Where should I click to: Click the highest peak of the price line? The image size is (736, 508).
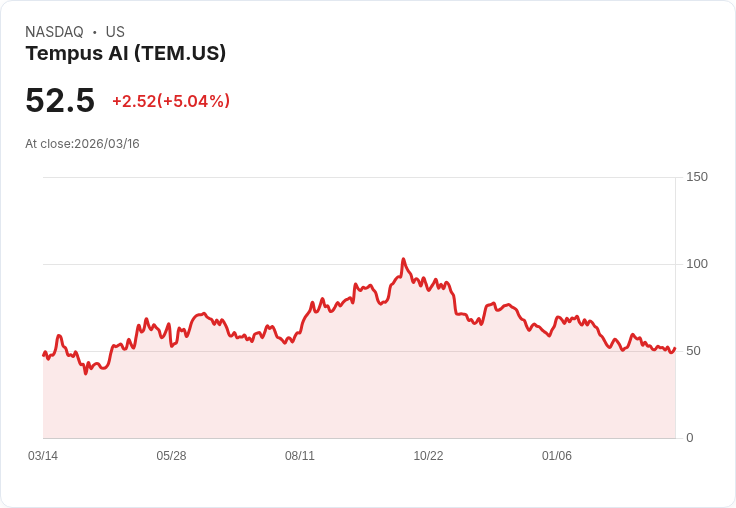click(403, 260)
